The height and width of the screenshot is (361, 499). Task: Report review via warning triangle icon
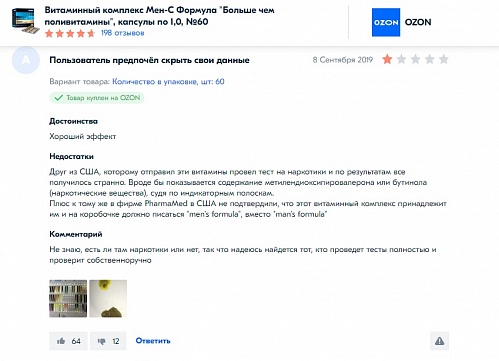pos(439,341)
